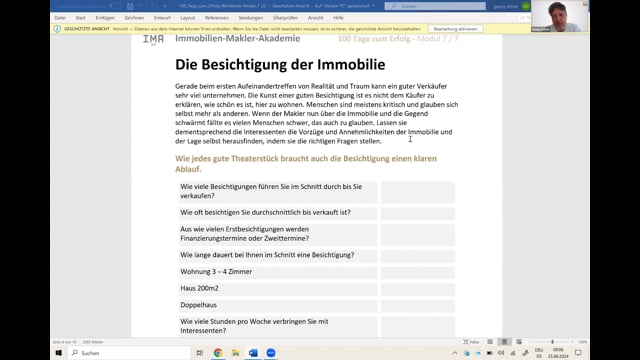Viewport: 640px width, 360px height.
Task: Switch to the Layout ribbon tab
Action: coord(187,18)
